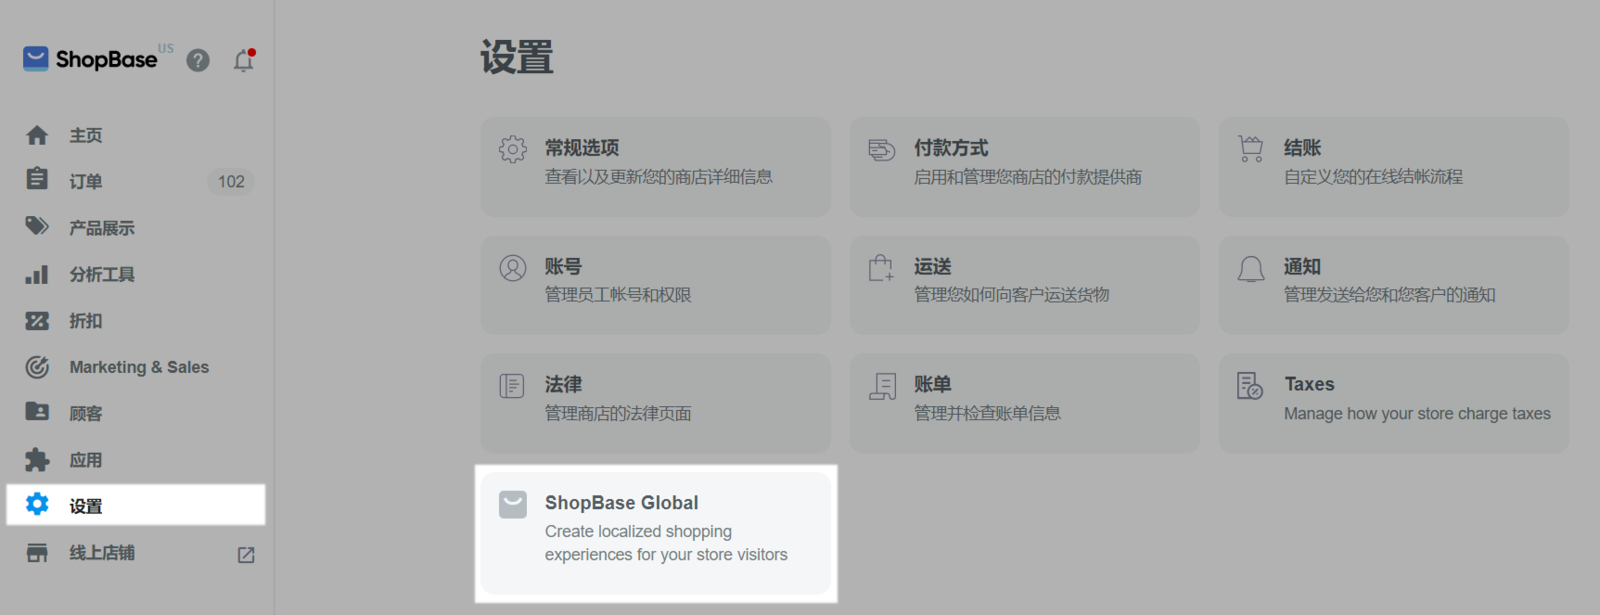Click the gear icon in 常规选项 card

pyautogui.click(x=513, y=150)
